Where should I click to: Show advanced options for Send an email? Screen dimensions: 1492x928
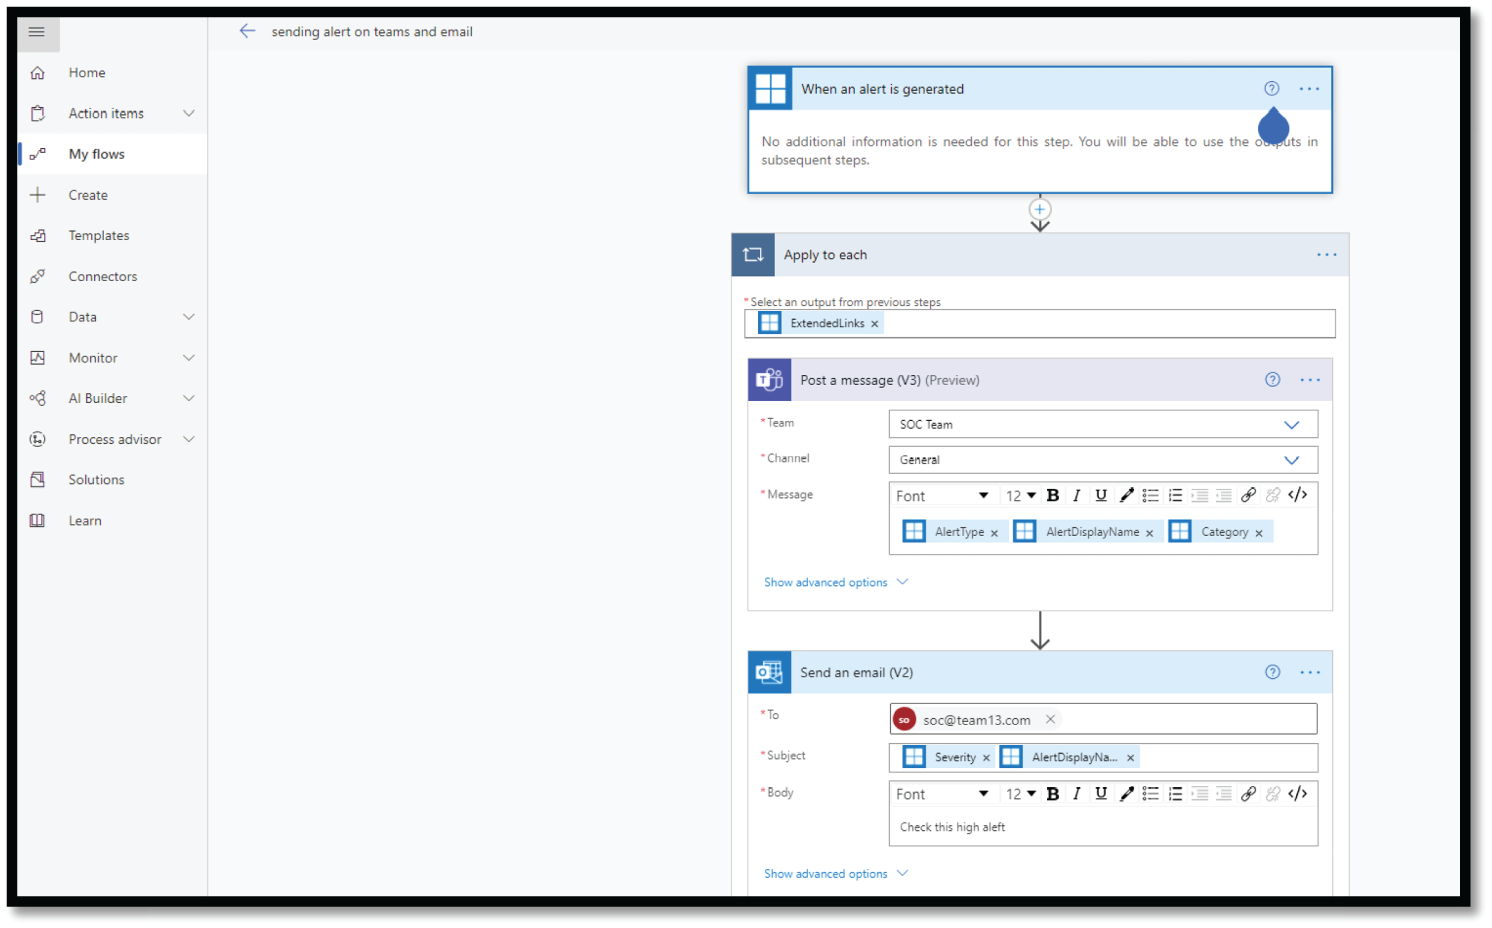[x=836, y=874]
